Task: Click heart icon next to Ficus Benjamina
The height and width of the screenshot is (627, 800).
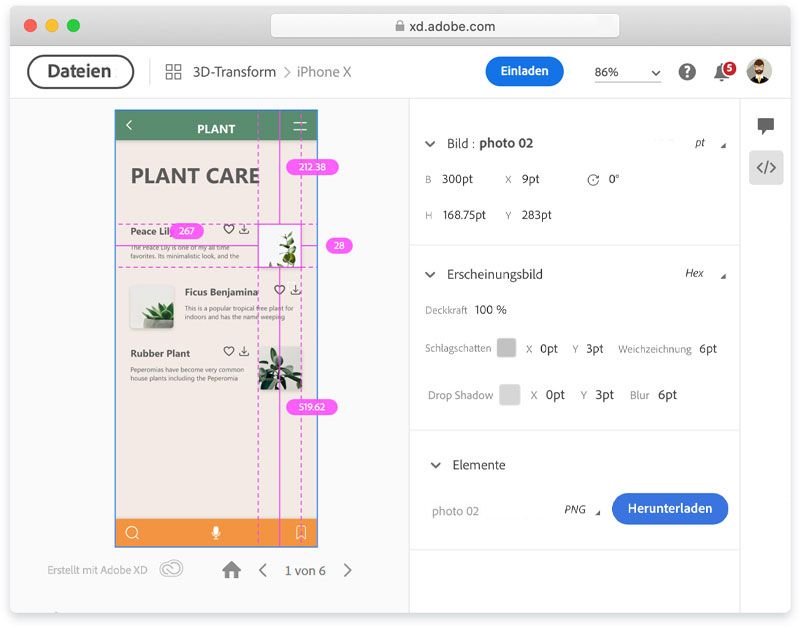Action: [280, 290]
